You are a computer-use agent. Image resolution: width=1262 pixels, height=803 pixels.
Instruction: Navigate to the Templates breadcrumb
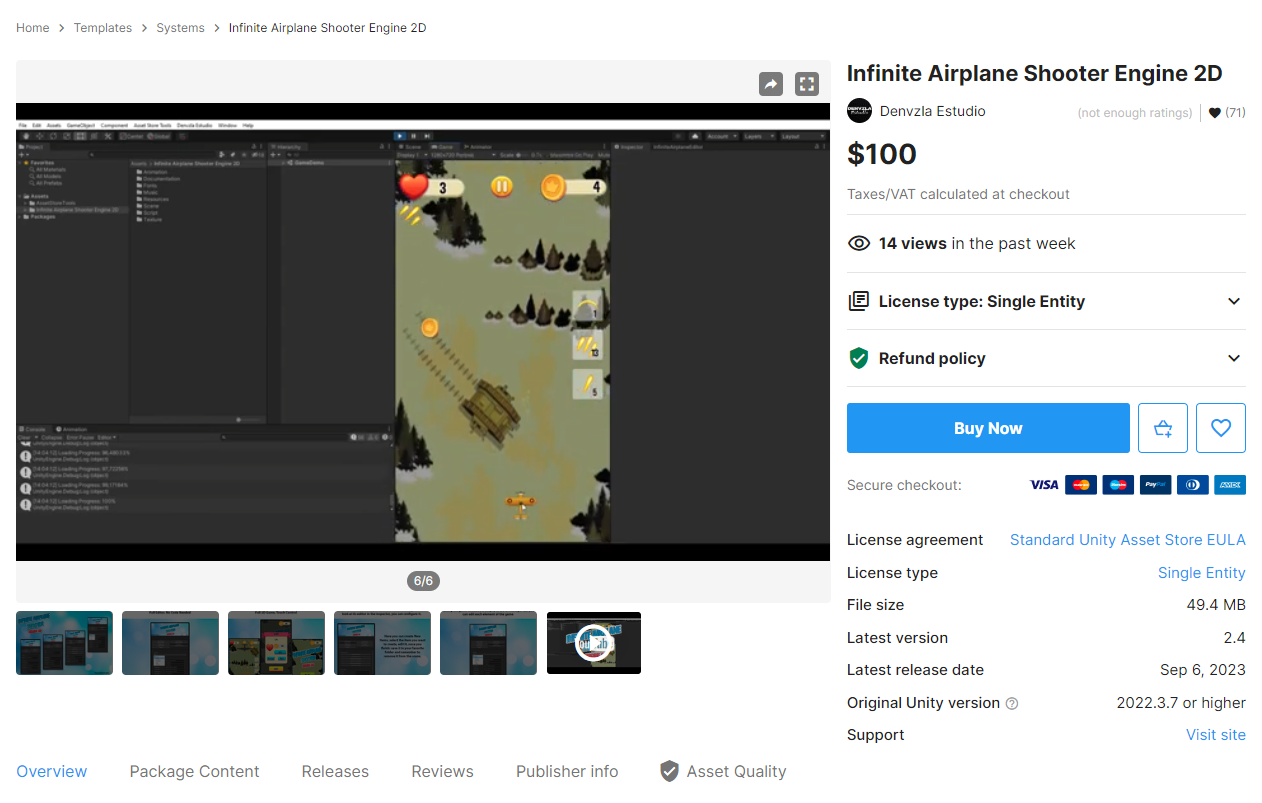point(103,28)
